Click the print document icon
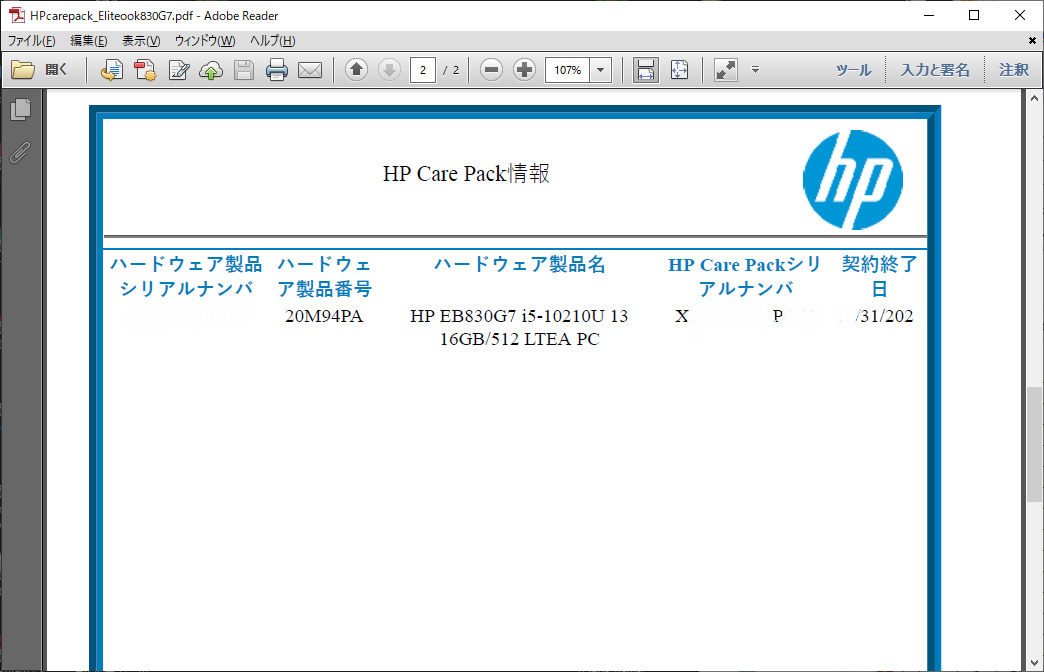Image resolution: width=1044 pixels, height=672 pixels. (x=277, y=70)
